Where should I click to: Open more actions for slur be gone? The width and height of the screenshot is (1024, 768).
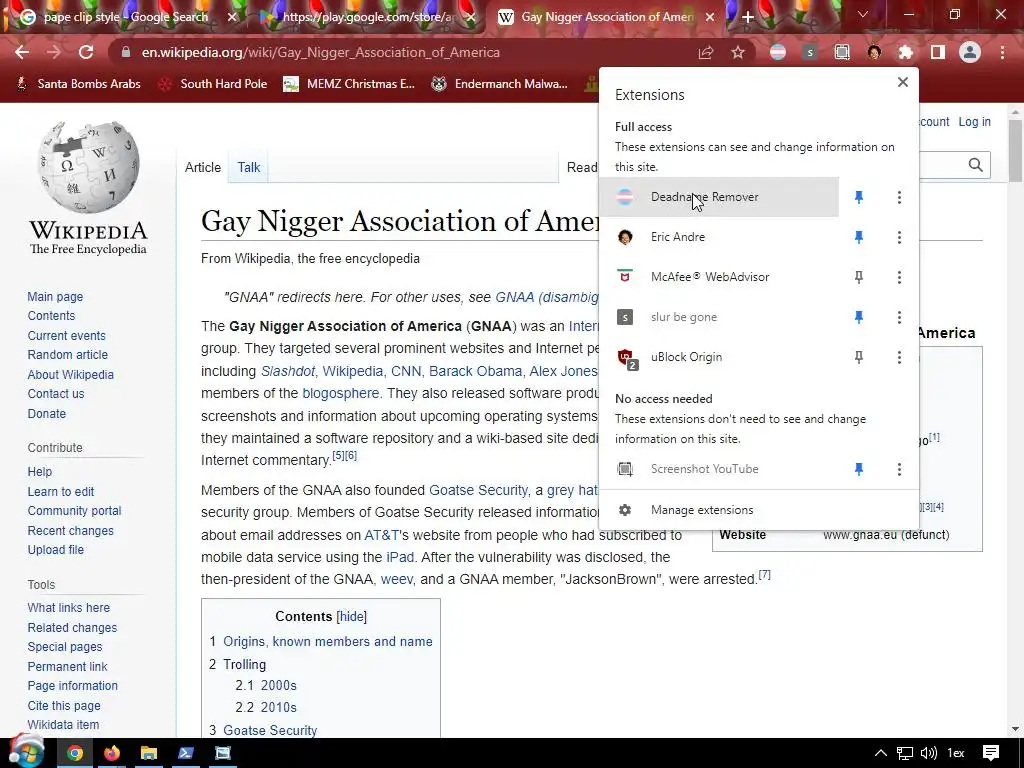899,317
